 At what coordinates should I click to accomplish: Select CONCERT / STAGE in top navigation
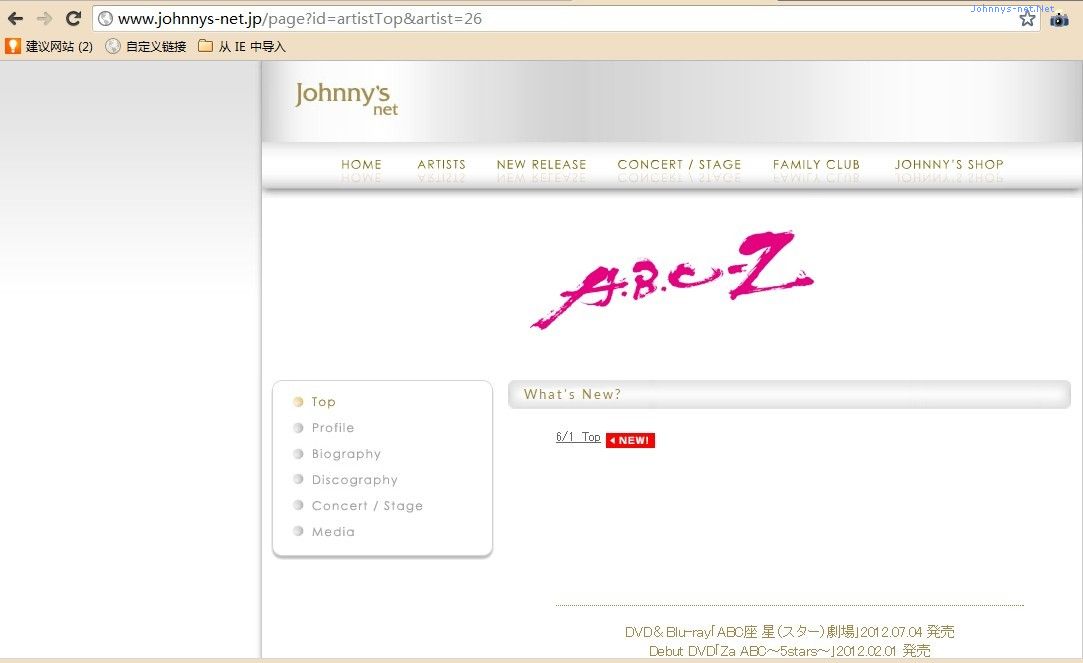point(679,164)
